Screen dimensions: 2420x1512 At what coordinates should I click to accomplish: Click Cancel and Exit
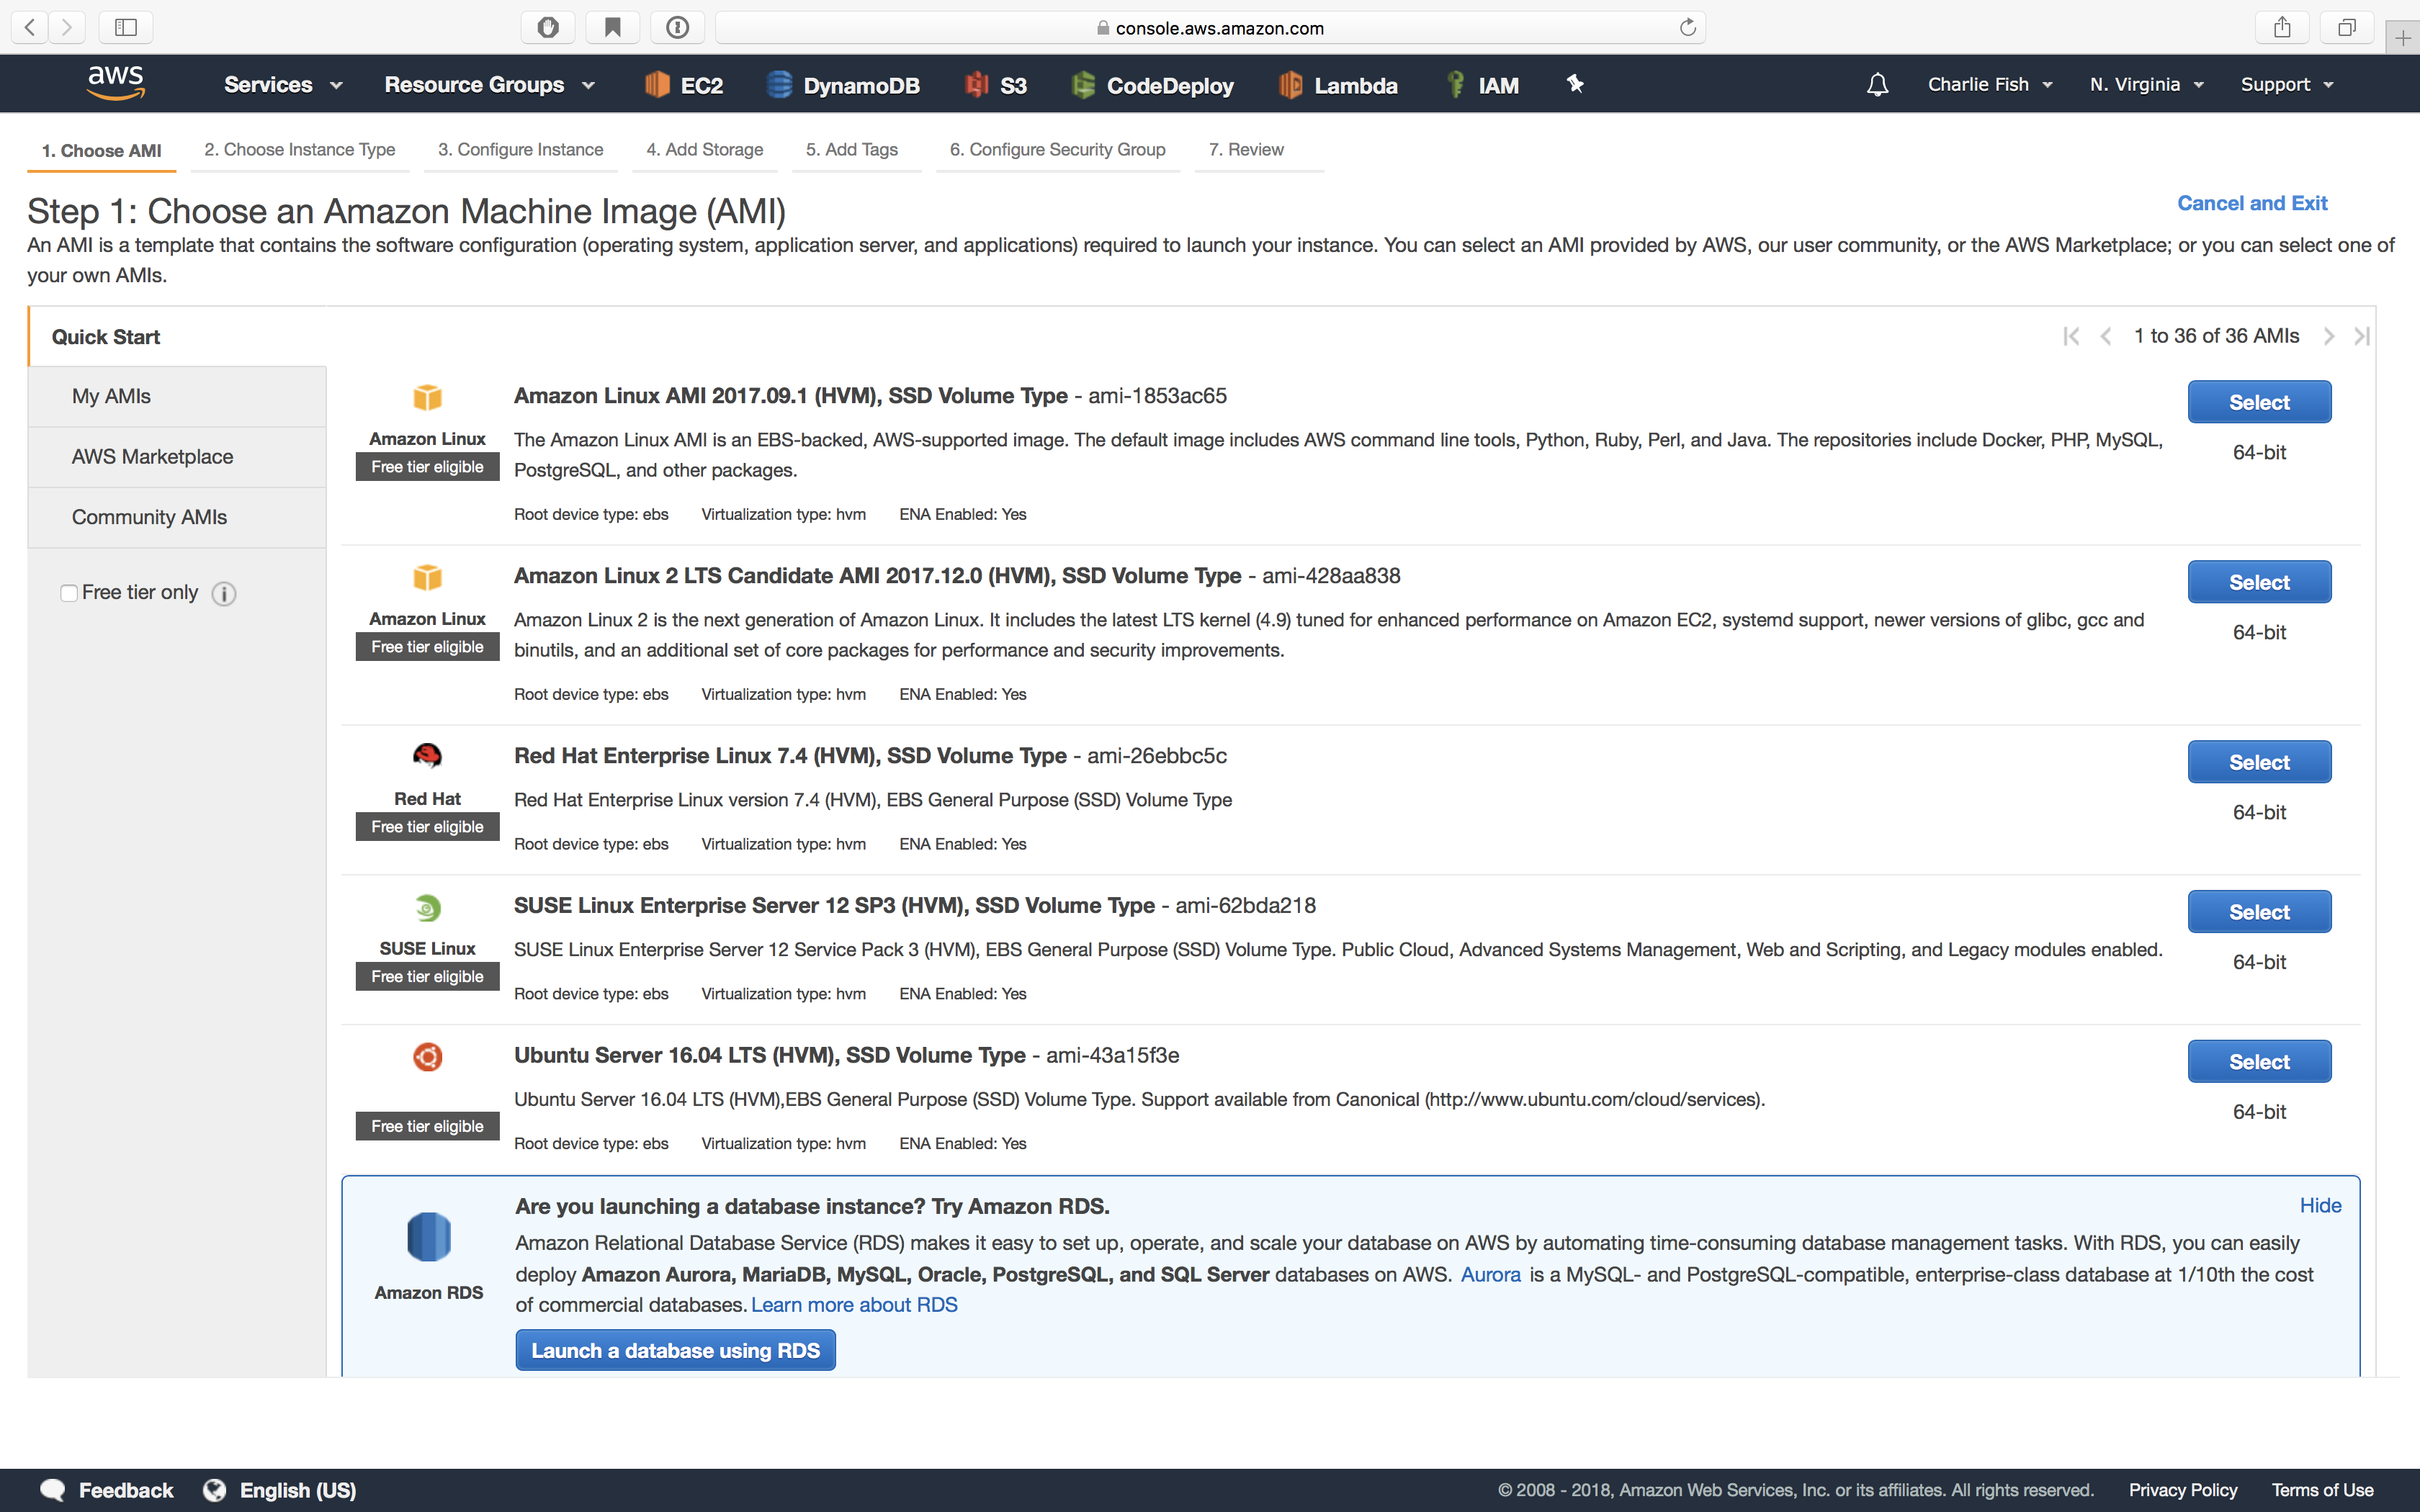pos(2253,203)
